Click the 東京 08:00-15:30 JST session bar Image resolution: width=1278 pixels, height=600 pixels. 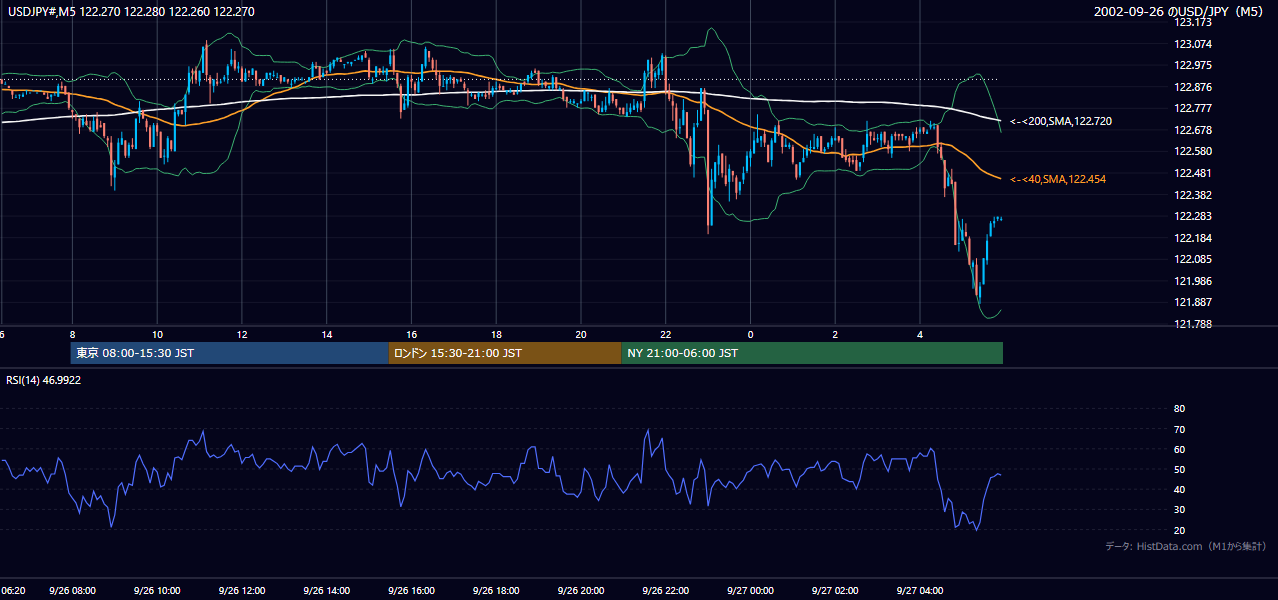(229, 353)
